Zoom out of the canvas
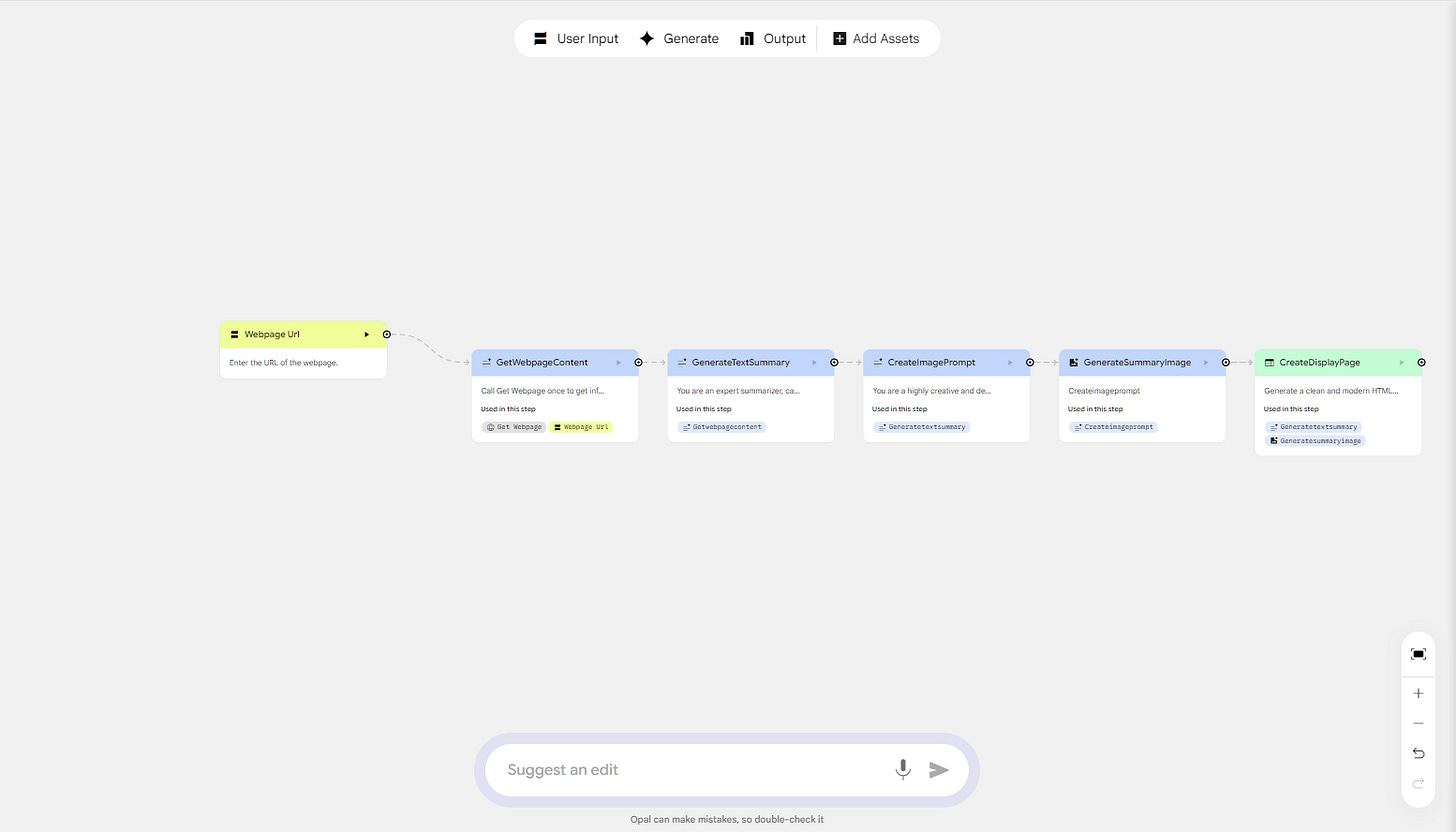 [x=1418, y=722]
